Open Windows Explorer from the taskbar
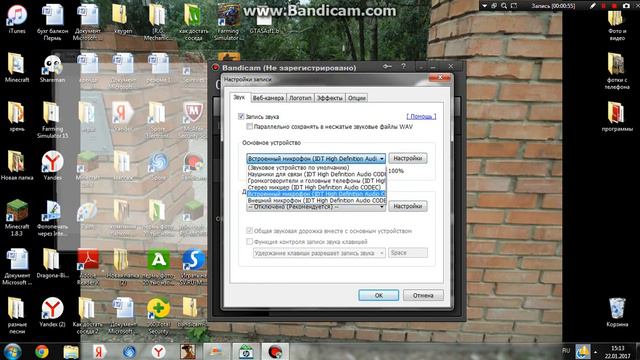Screen dimensions: 640x360 point(71,351)
